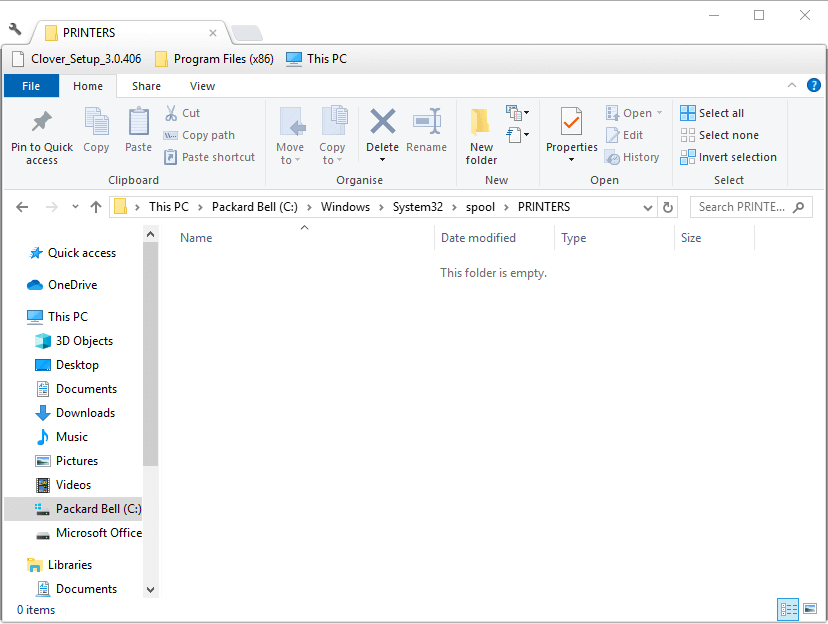Click Paste shortcut command
This screenshot has height=624, width=828.
click(209, 157)
